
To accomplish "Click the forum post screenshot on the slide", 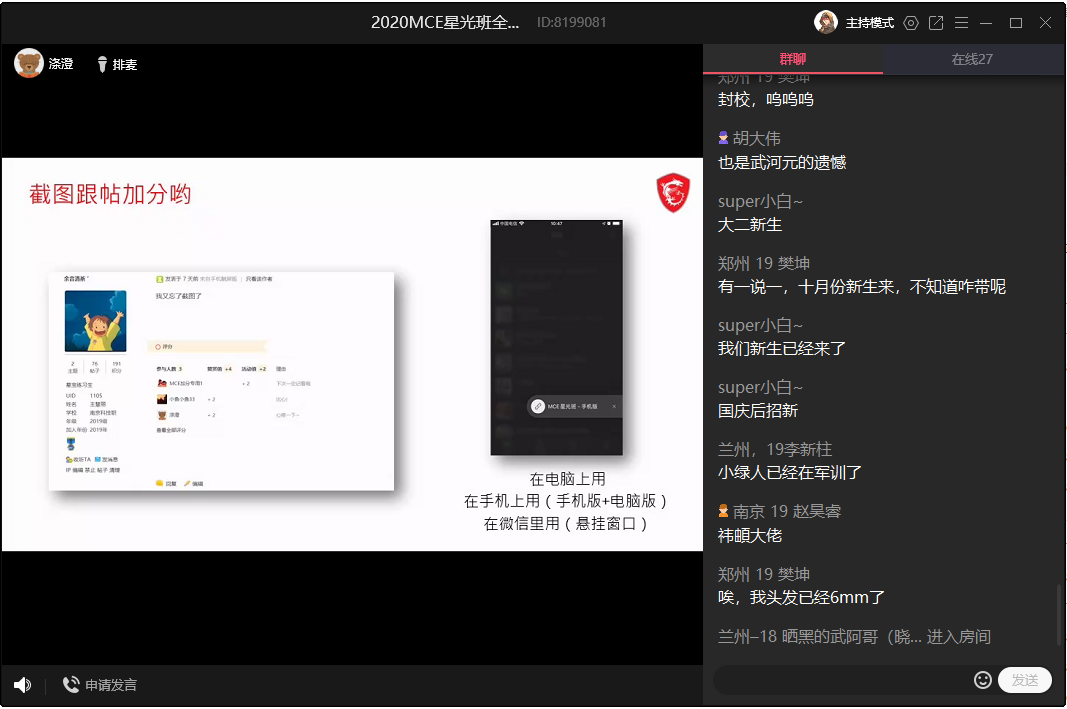I will click(x=221, y=380).
